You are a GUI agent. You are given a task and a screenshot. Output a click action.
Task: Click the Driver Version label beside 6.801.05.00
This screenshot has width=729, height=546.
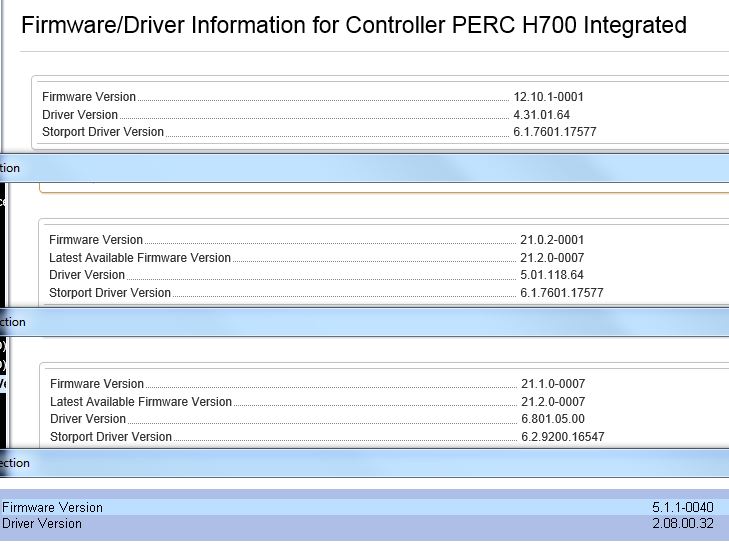(x=88, y=419)
